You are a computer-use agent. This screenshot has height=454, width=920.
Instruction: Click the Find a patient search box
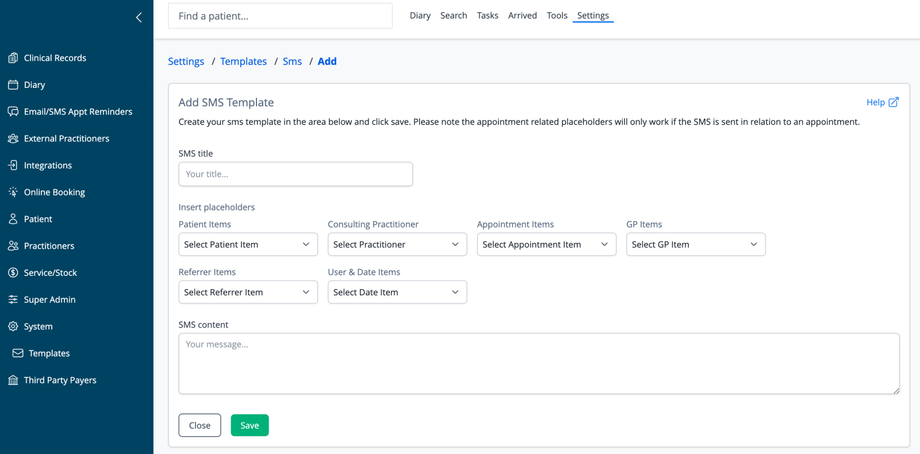(280, 16)
